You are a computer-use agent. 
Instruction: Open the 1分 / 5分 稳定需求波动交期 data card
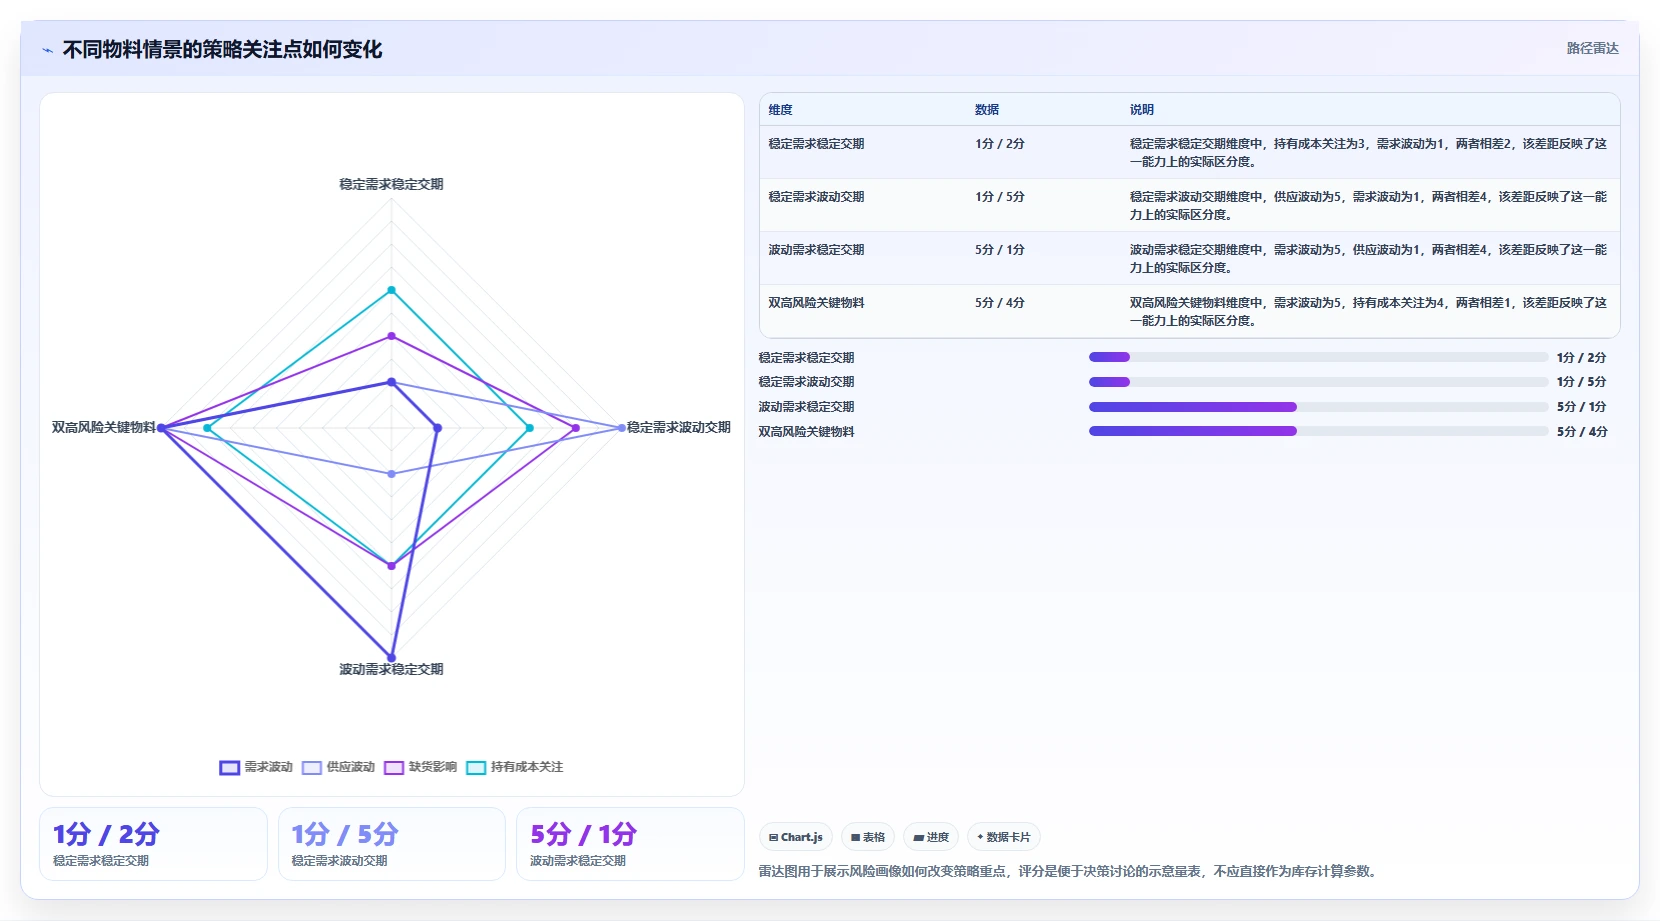pyautogui.click(x=392, y=844)
